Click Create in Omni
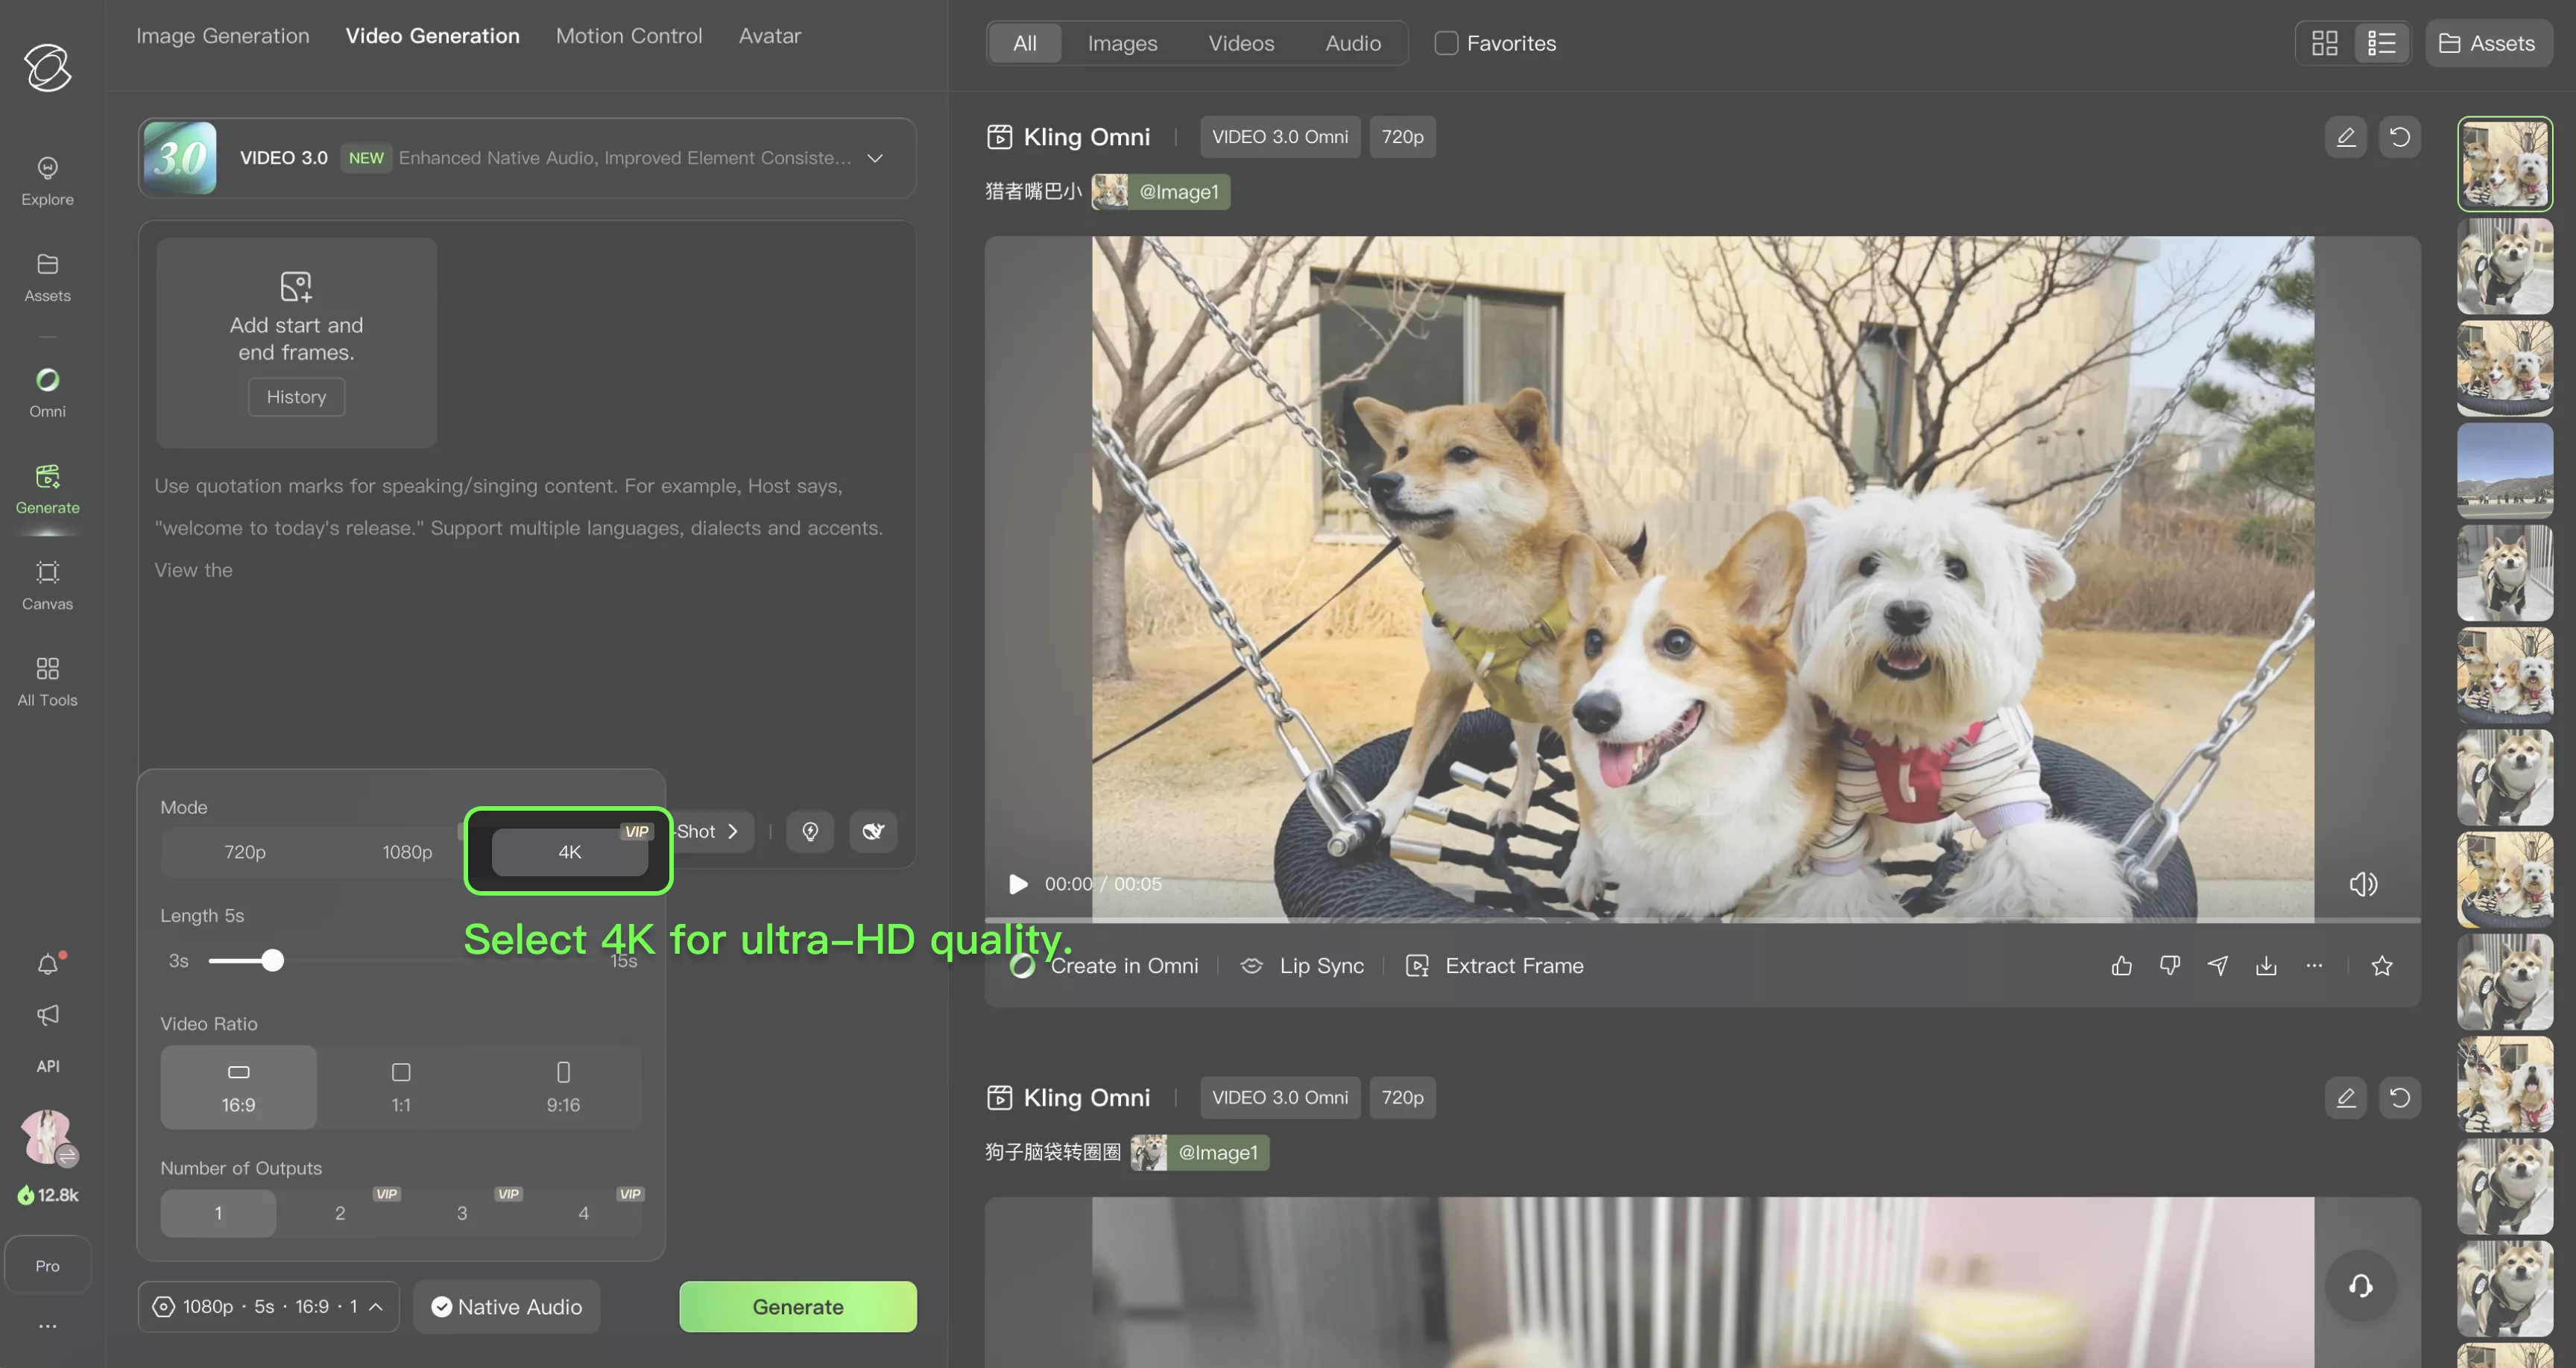The height and width of the screenshot is (1368, 2576). click(1105, 965)
